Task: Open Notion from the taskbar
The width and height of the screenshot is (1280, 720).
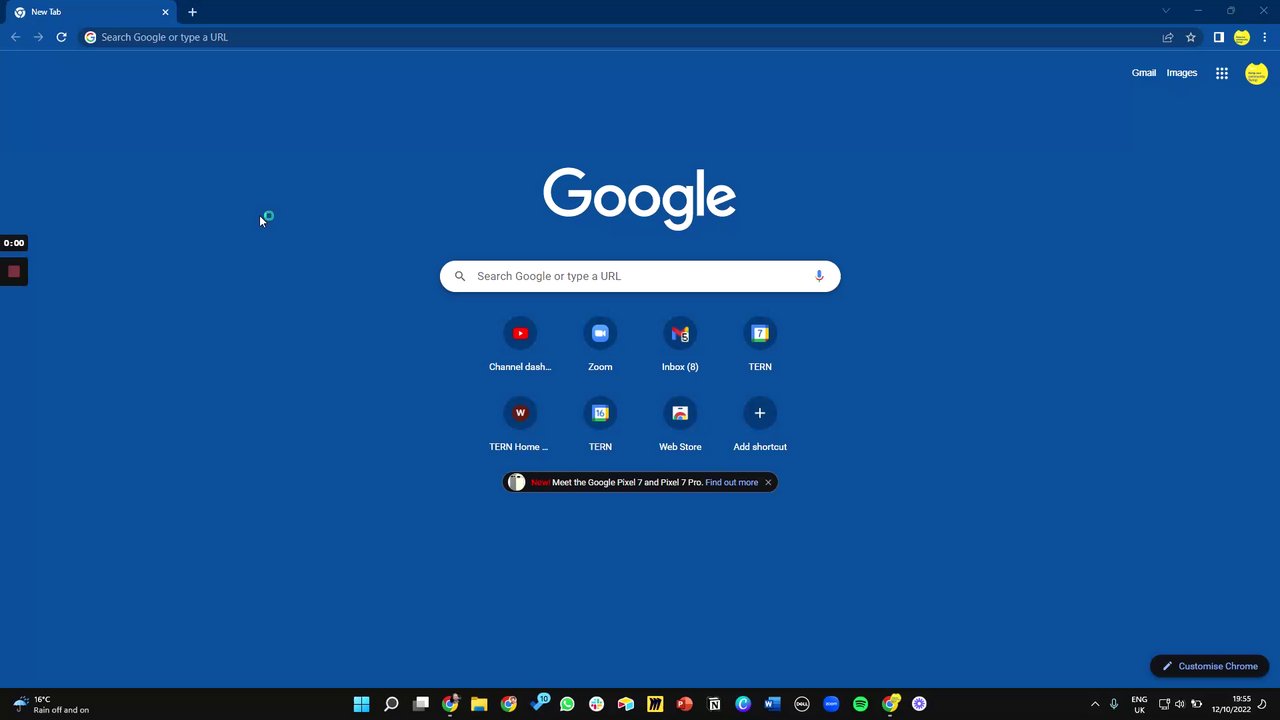Action: (x=714, y=704)
